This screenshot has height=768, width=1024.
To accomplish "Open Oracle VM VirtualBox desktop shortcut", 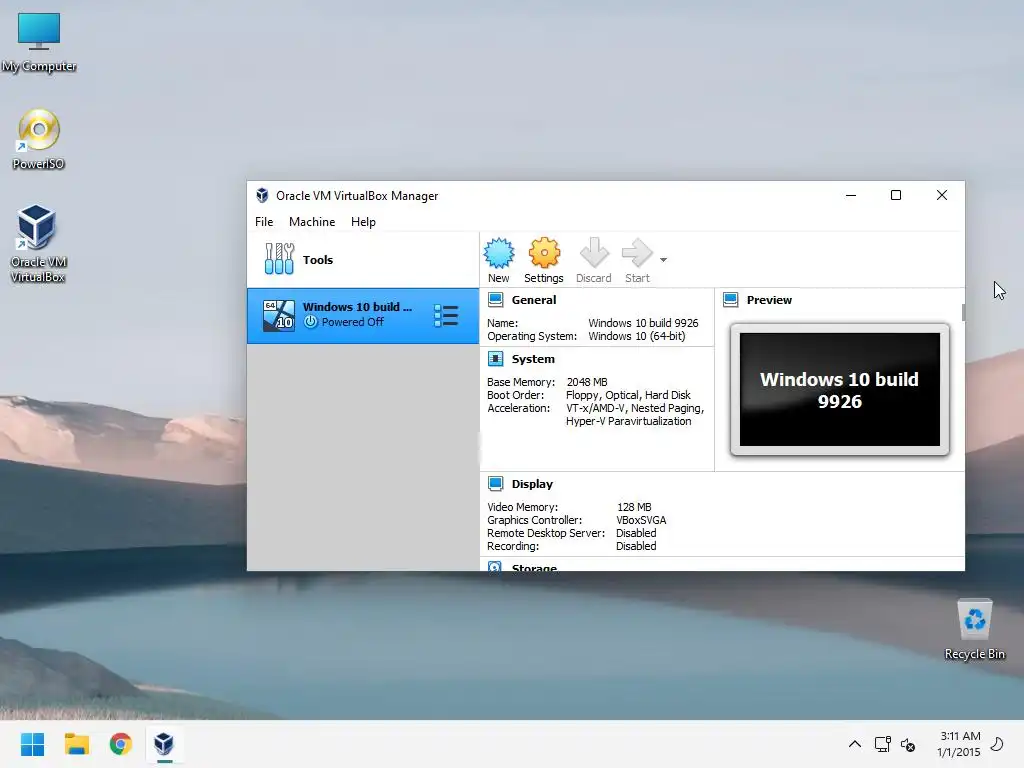I will pyautogui.click(x=38, y=244).
